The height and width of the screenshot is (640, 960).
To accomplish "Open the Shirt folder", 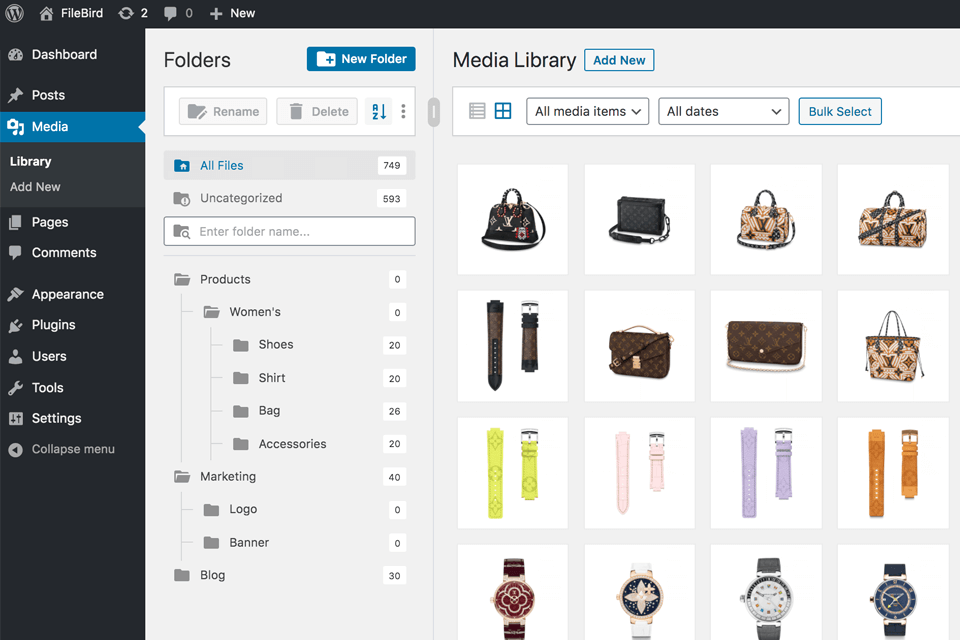I will [x=271, y=378].
